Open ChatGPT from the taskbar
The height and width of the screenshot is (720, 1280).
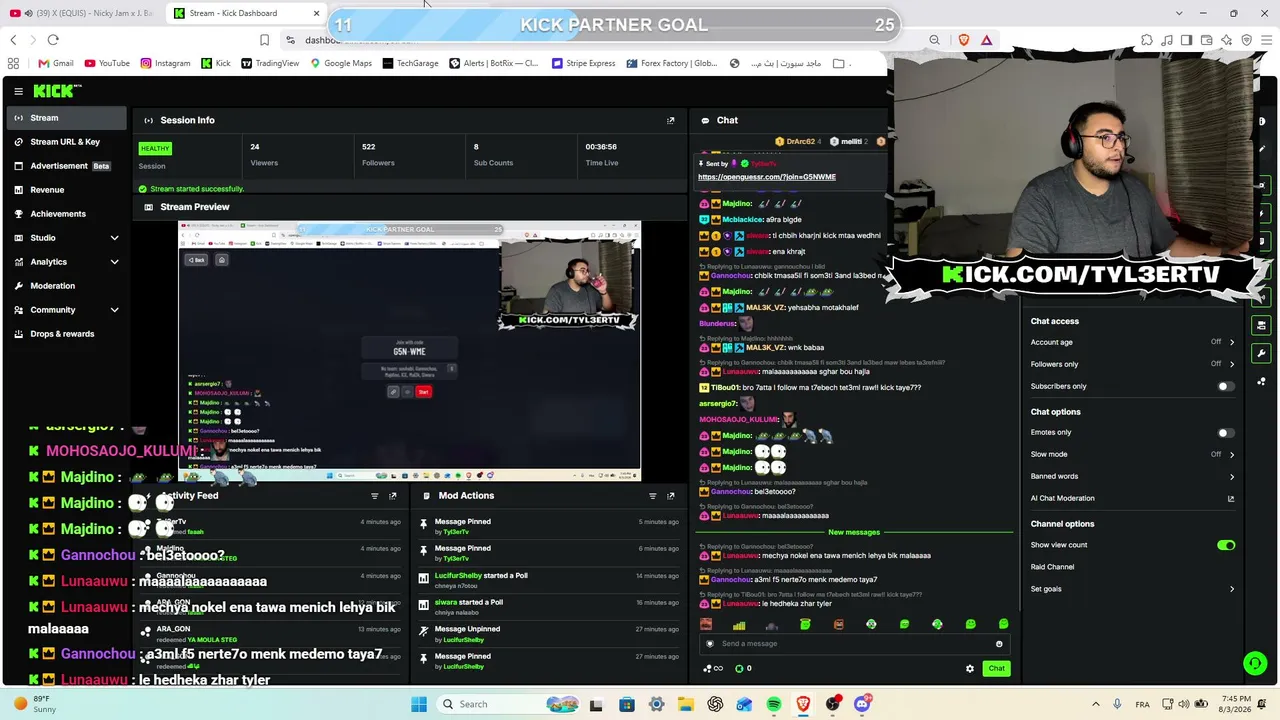point(715,704)
